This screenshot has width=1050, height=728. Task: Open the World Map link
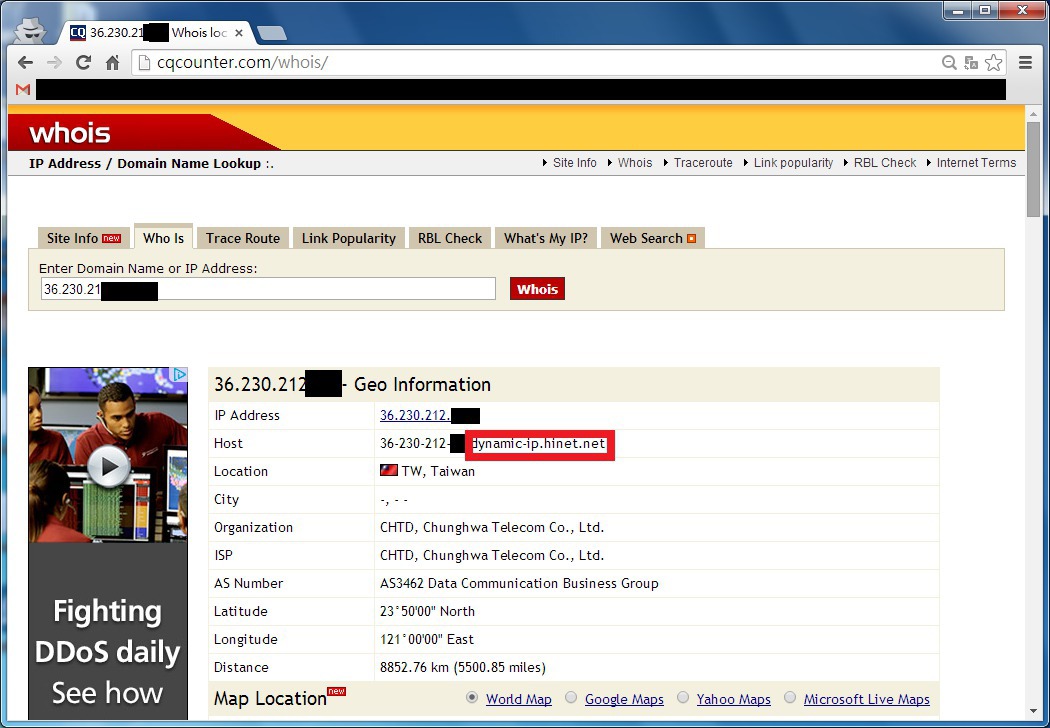(x=518, y=699)
